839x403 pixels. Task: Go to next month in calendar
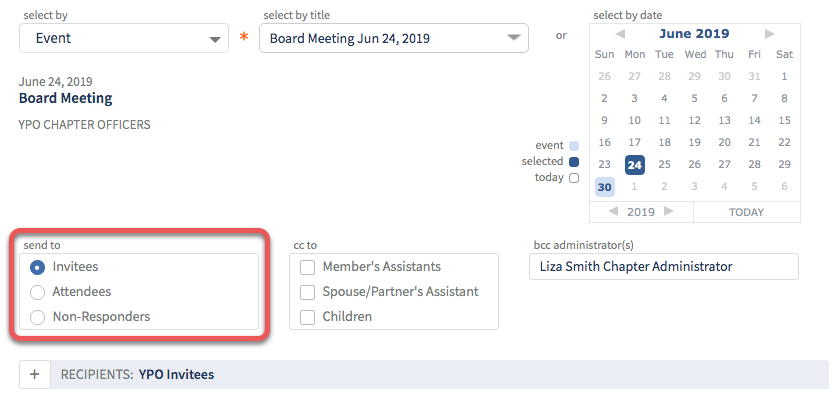[x=769, y=34]
